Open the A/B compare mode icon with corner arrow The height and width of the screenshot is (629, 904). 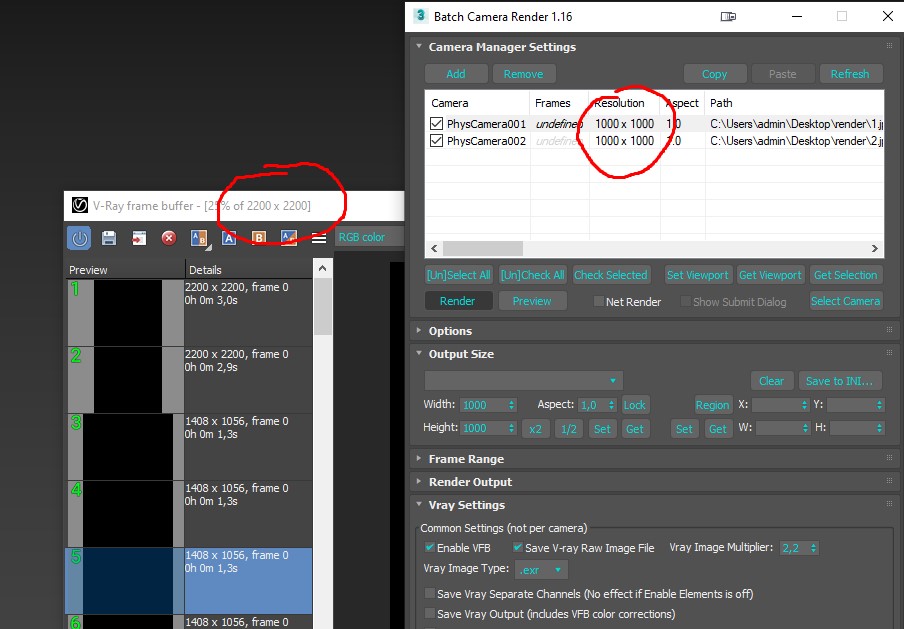[199, 238]
